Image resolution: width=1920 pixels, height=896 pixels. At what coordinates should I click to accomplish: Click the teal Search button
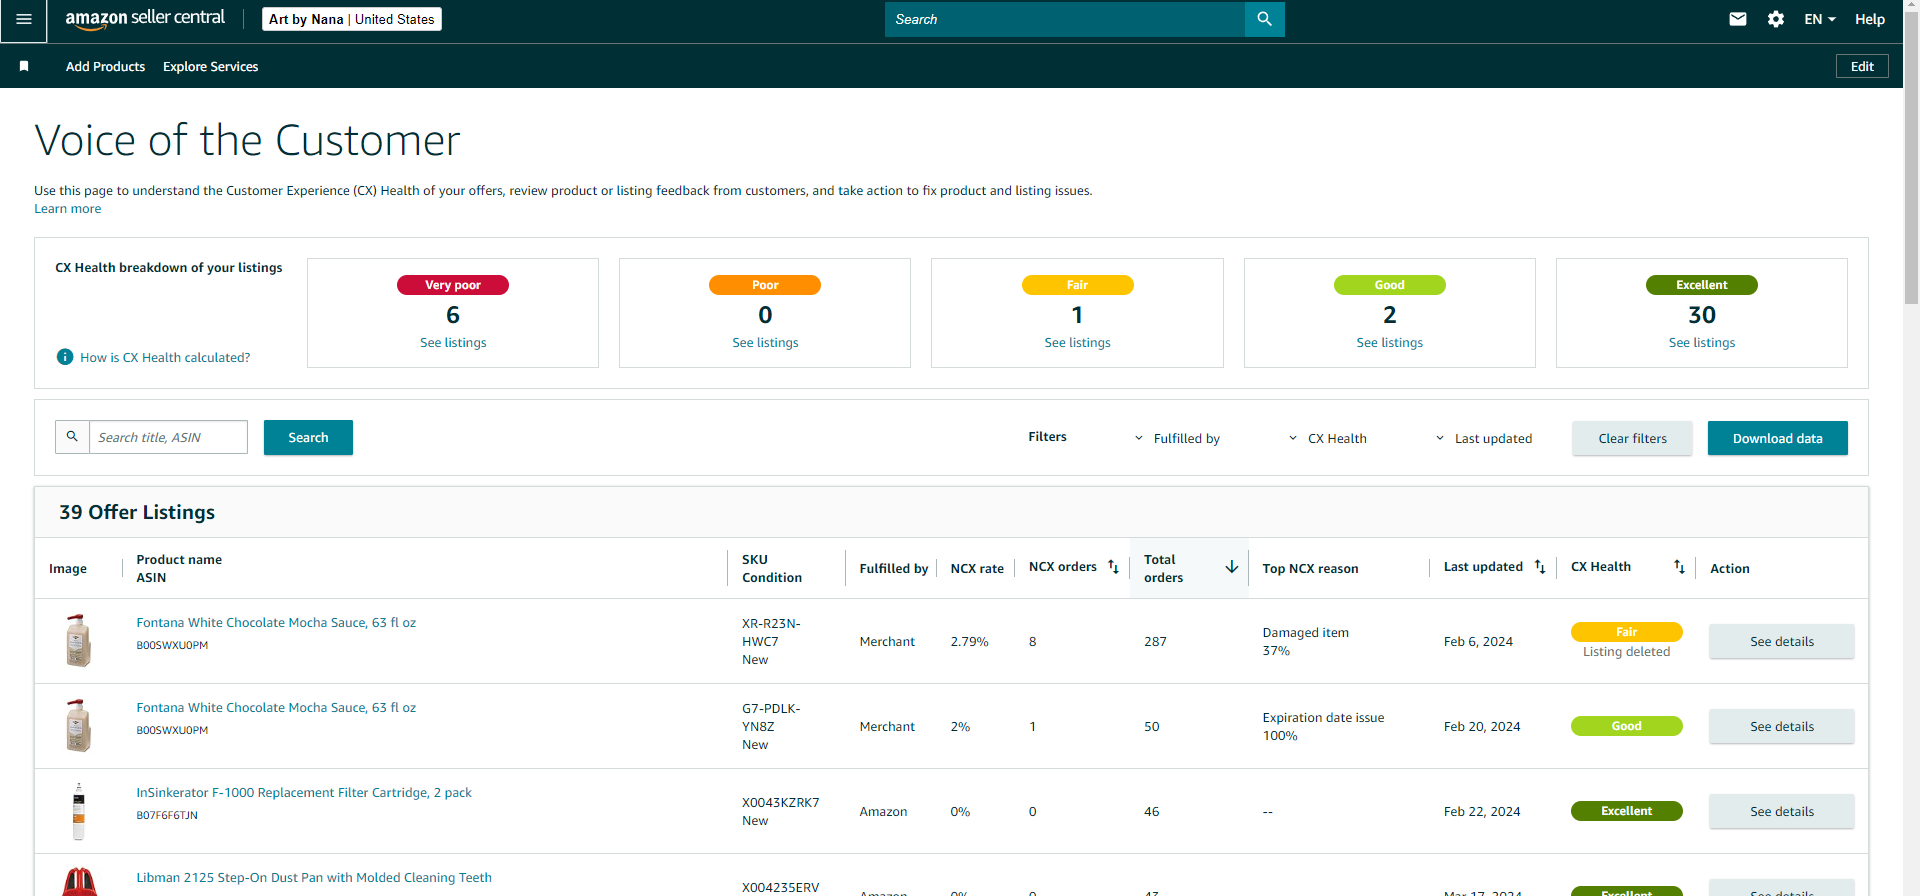pos(308,437)
